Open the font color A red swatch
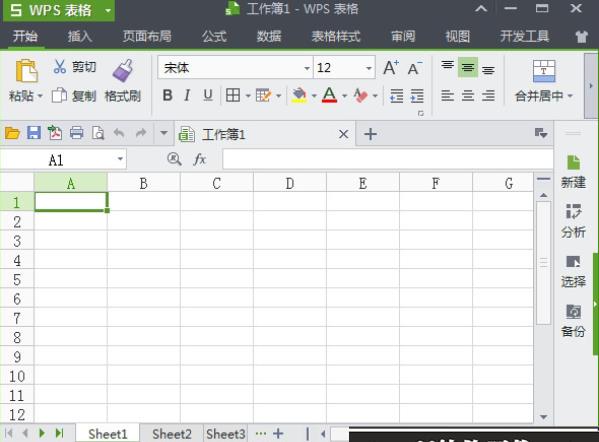 coord(329,95)
